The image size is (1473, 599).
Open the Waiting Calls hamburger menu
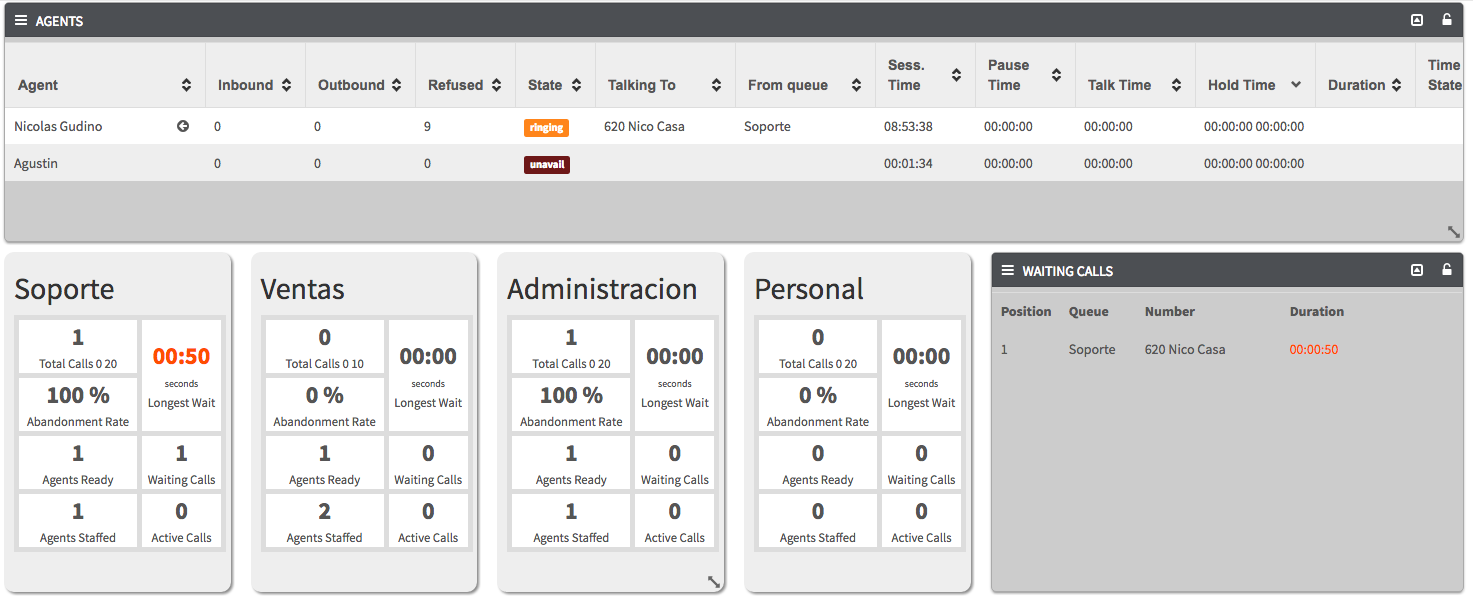click(x=1008, y=271)
